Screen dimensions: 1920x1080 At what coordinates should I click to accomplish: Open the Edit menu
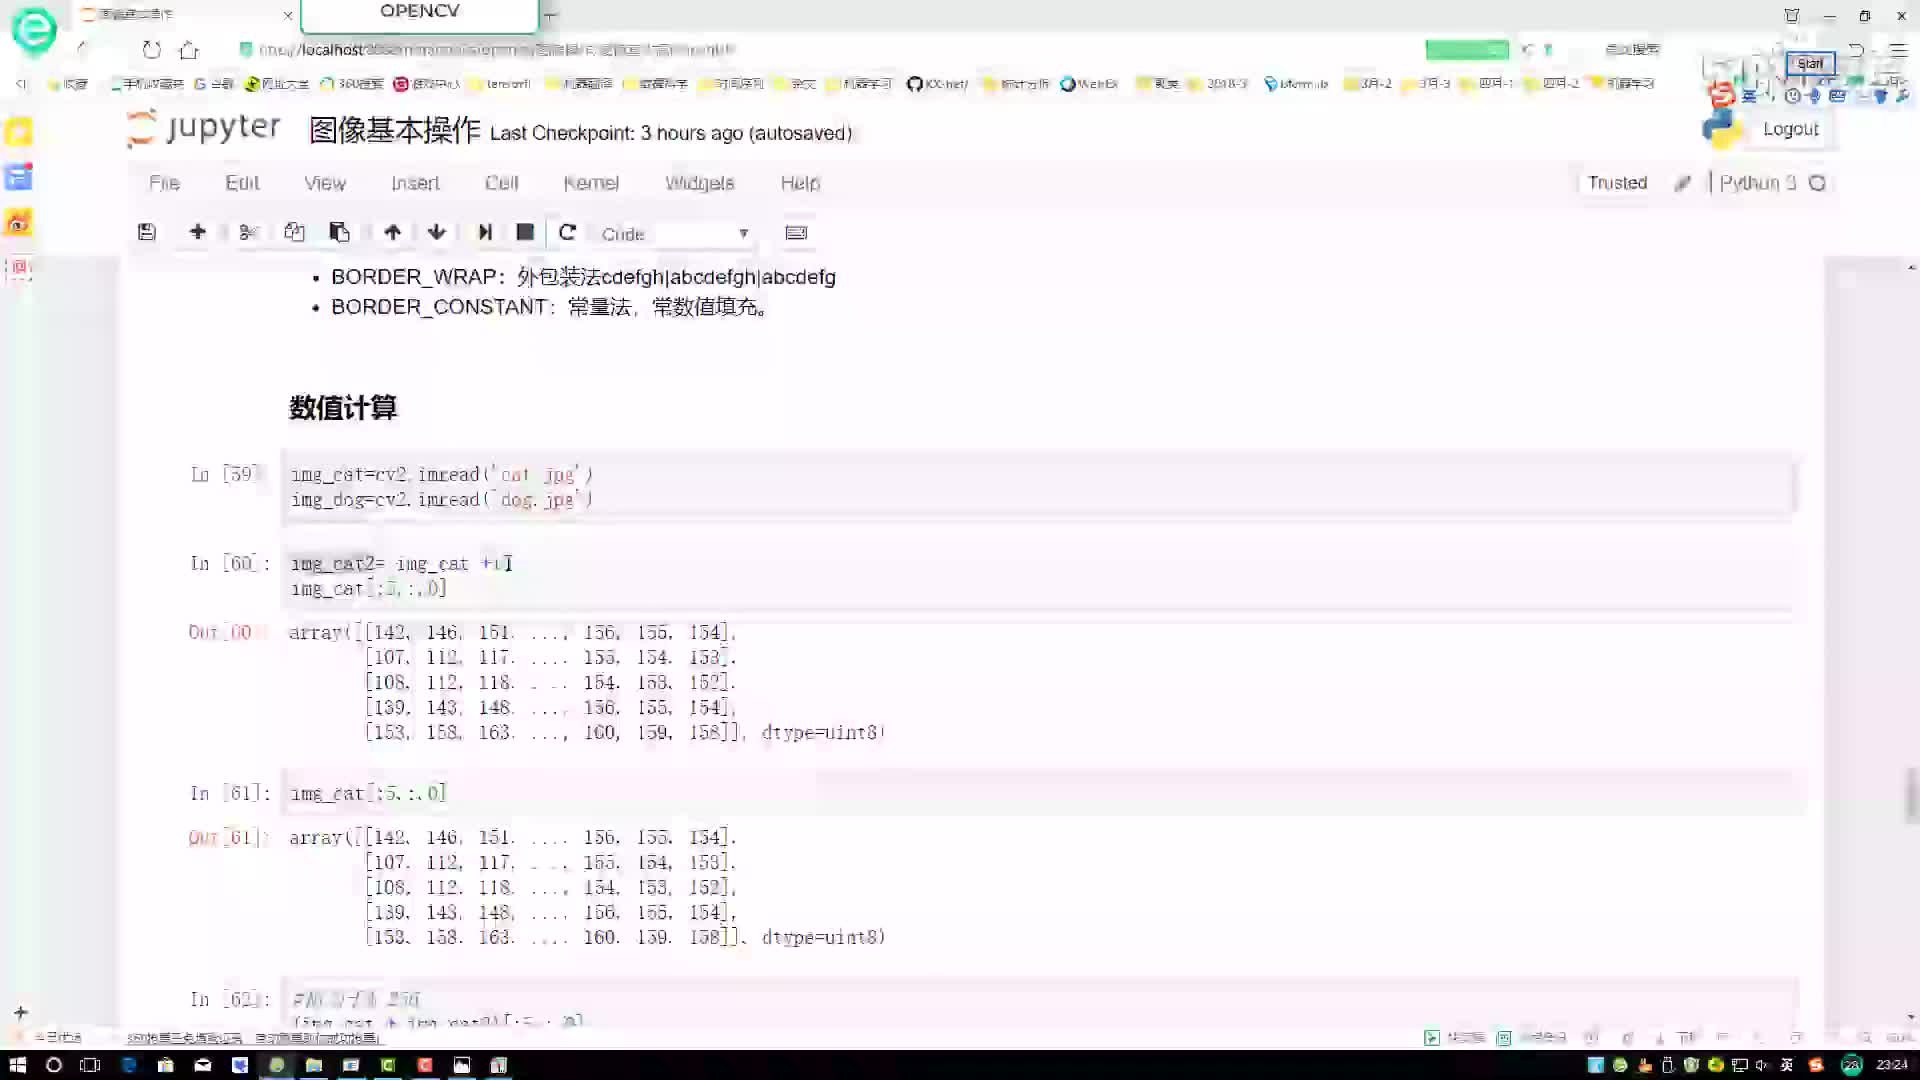242,183
